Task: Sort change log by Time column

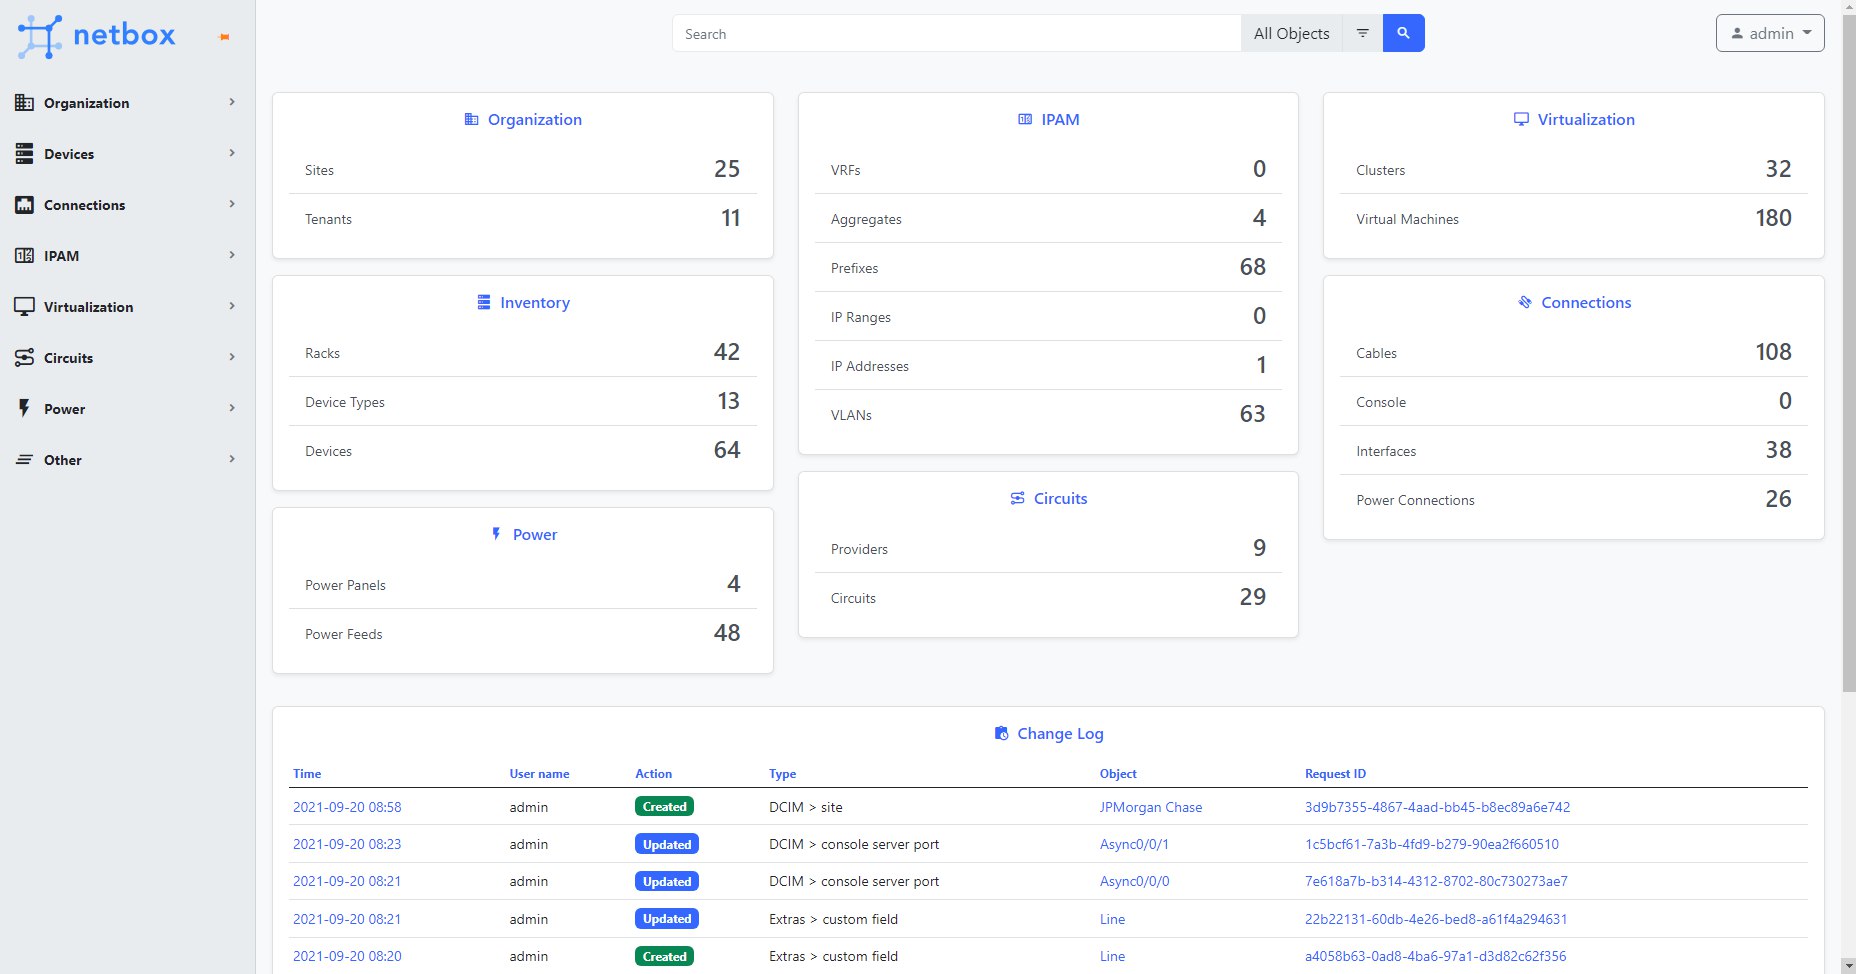Action: [x=307, y=773]
